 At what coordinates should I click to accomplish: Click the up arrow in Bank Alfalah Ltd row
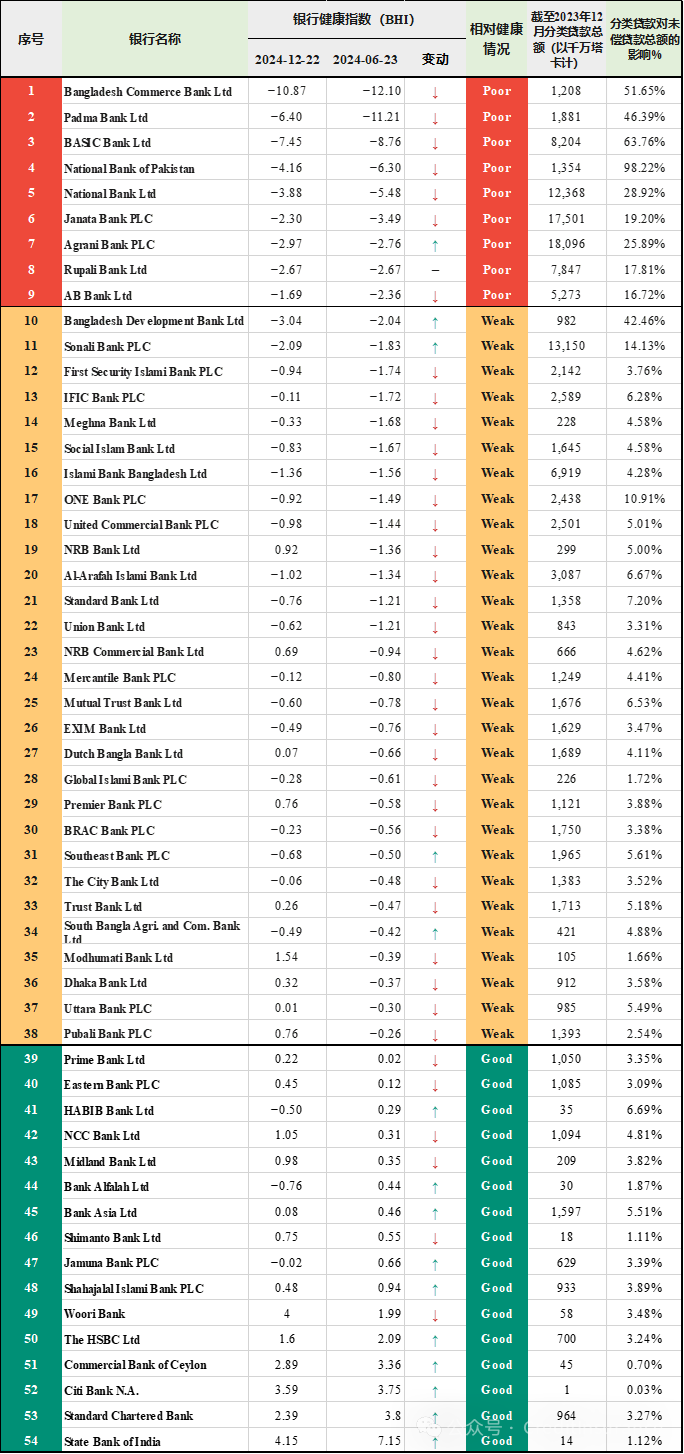(436, 1187)
